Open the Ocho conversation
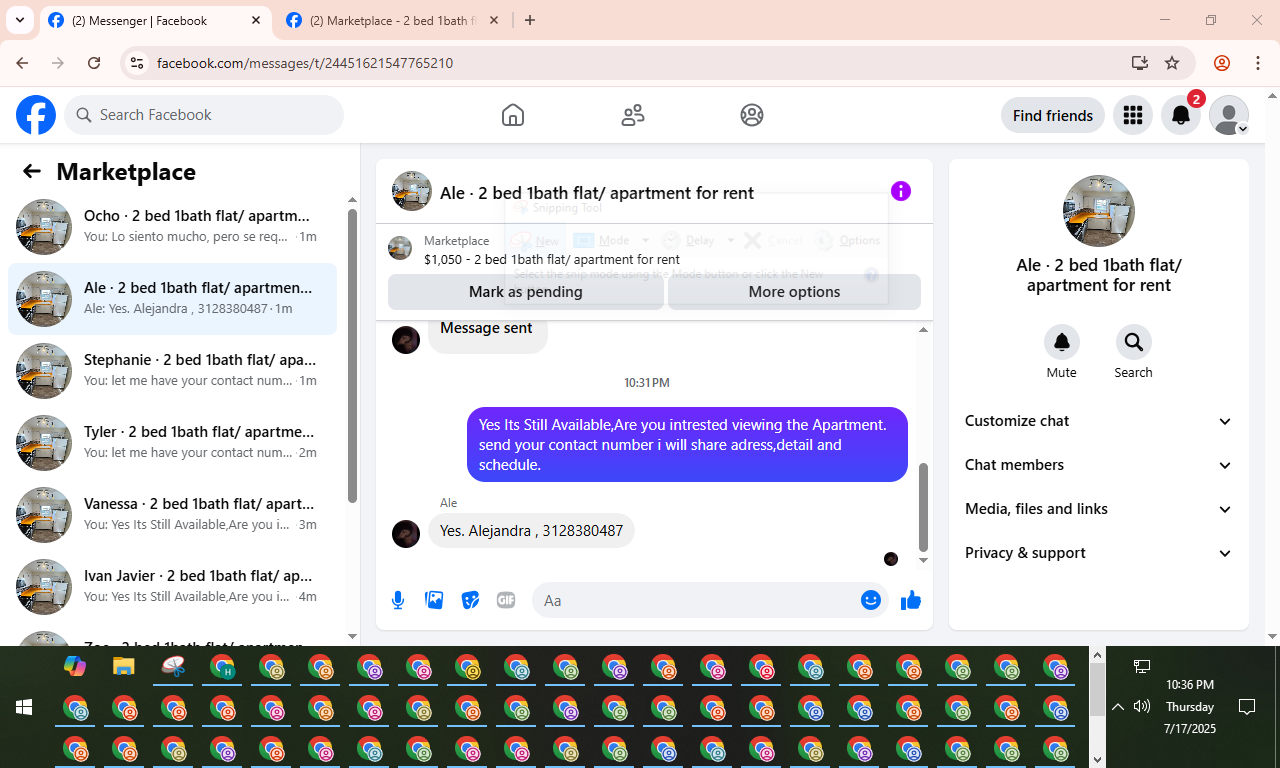1280x768 pixels. point(172,227)
